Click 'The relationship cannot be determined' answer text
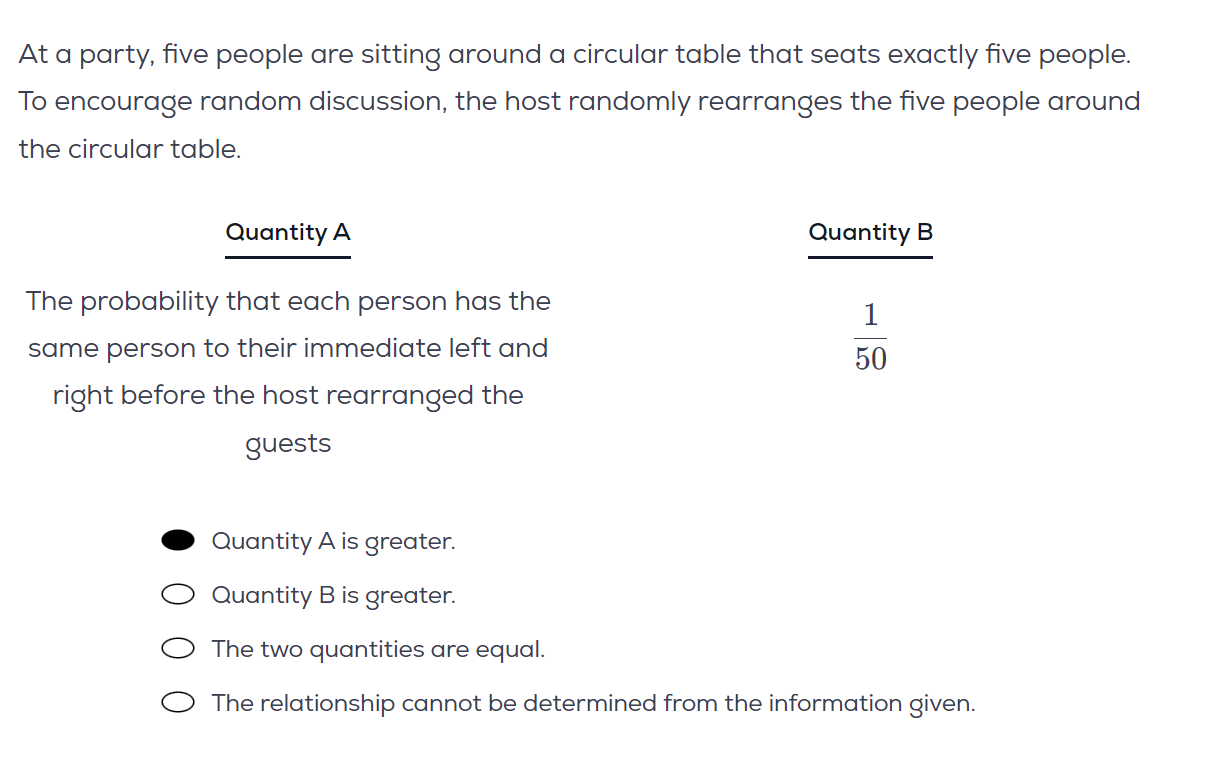This screenshot has width=1214, height=769. click(593, 704)
